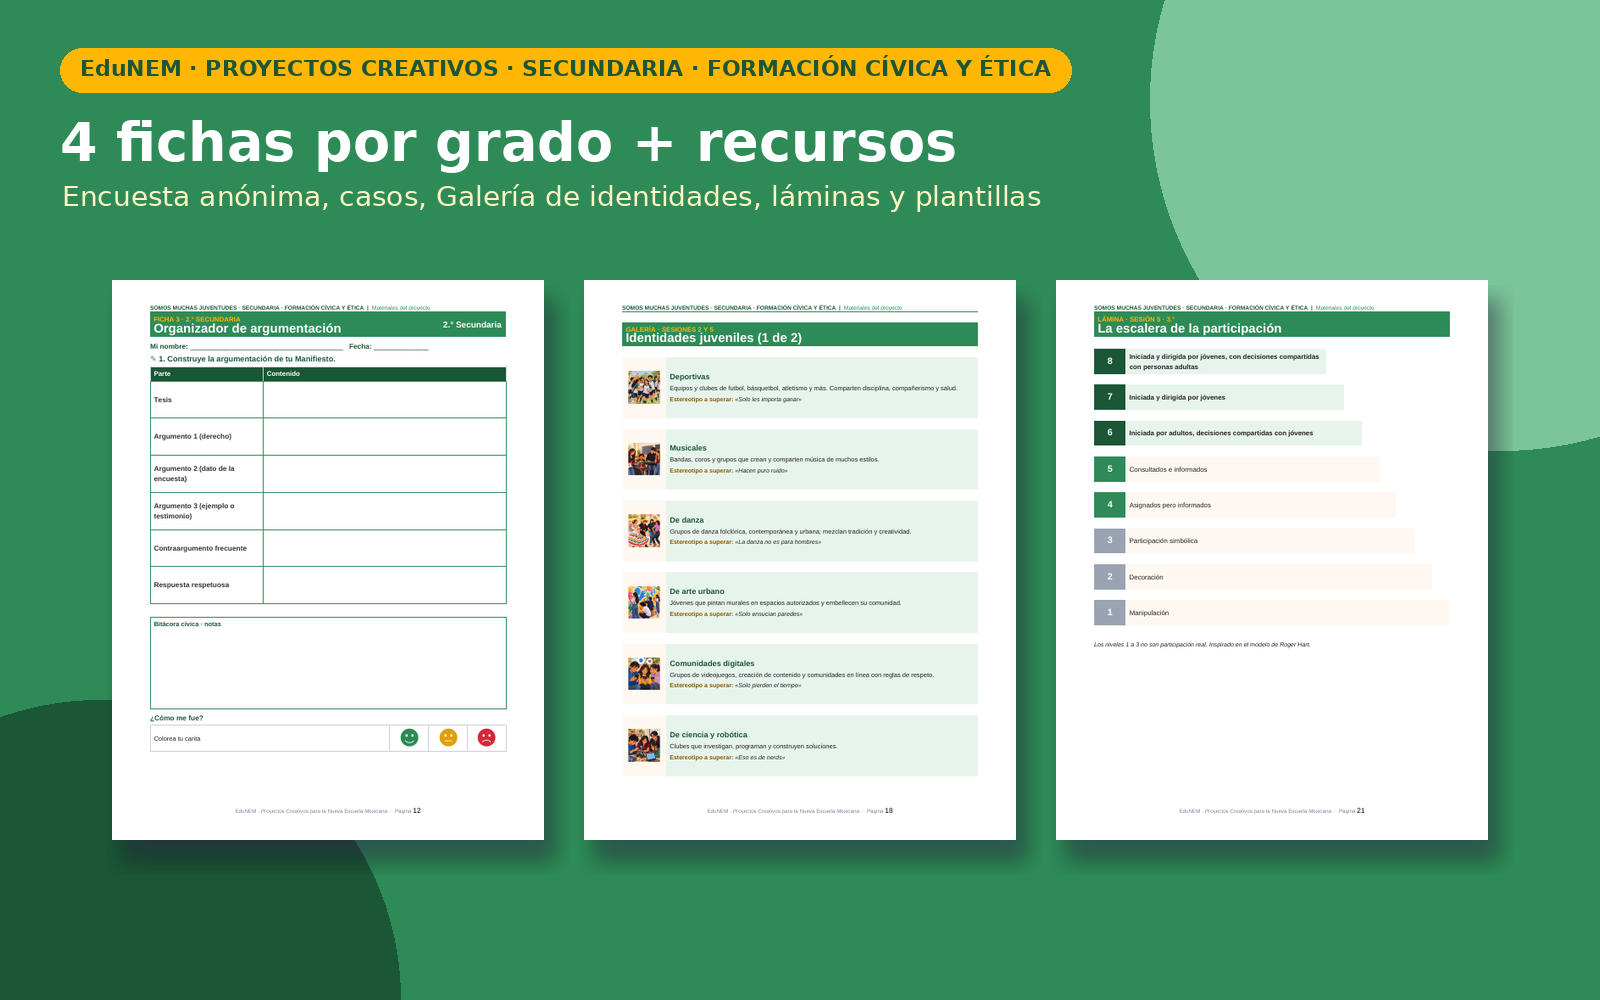Click the pencil icon beside 'Construye la argumentación'
1600x1000 pixels.
click(153, 358)
